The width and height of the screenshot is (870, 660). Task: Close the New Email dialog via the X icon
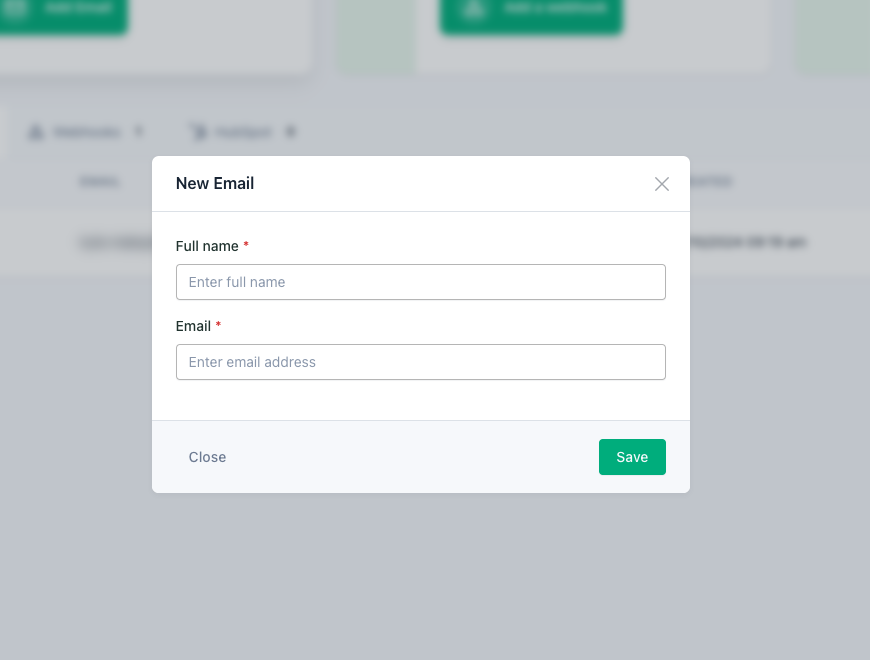(x=661, y=183)
